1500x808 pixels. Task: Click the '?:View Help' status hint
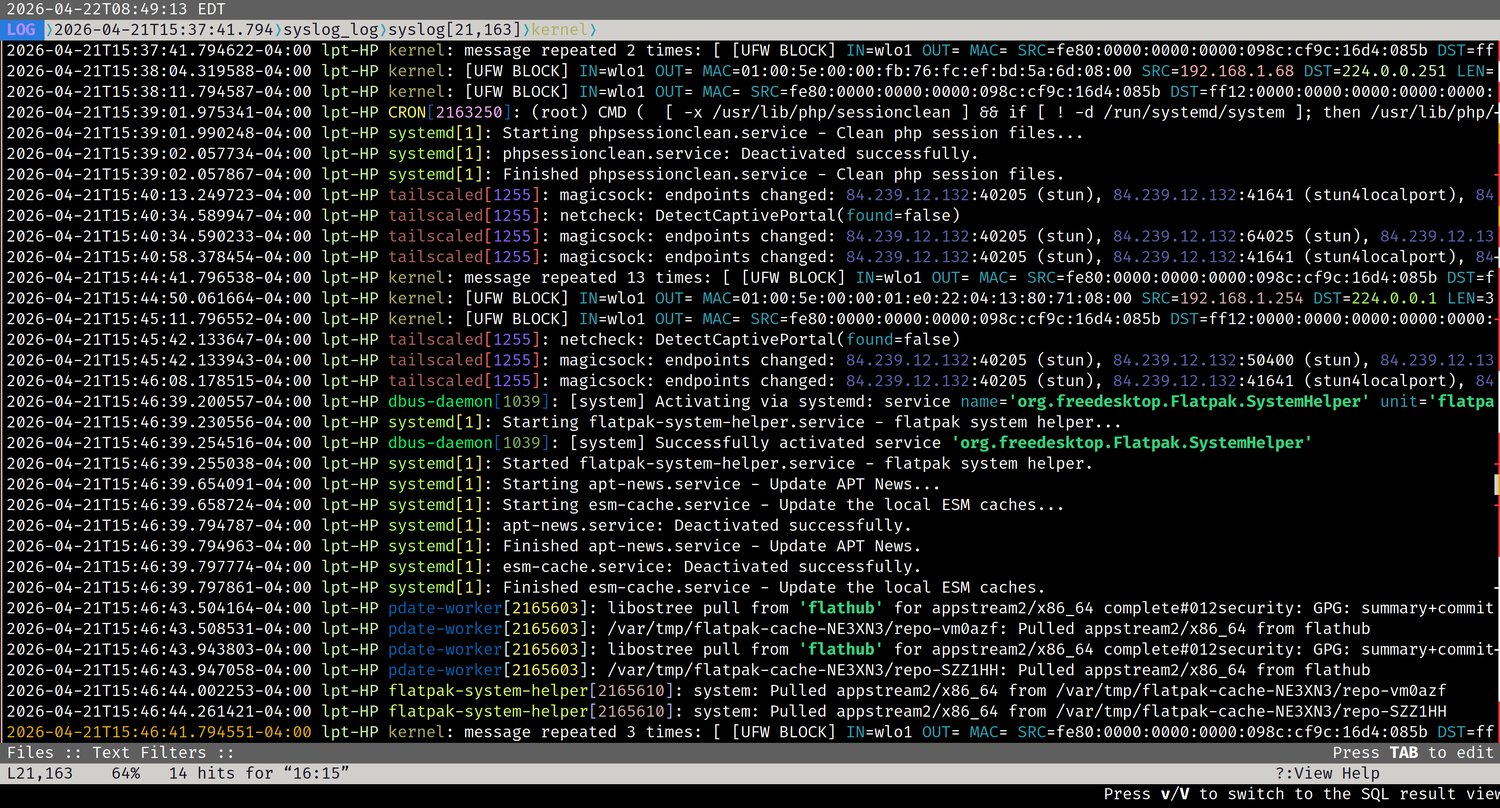[x=1327, y=773]
